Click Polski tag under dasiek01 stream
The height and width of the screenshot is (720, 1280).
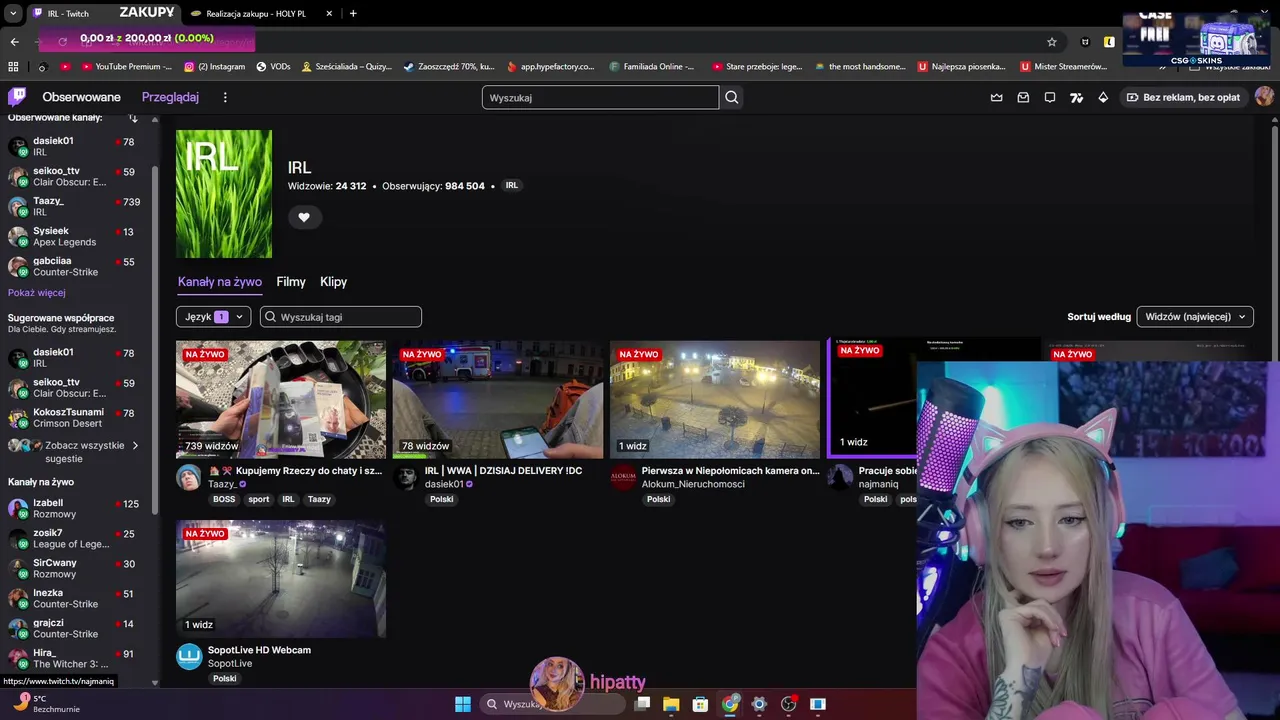click(x=442, y=499)
